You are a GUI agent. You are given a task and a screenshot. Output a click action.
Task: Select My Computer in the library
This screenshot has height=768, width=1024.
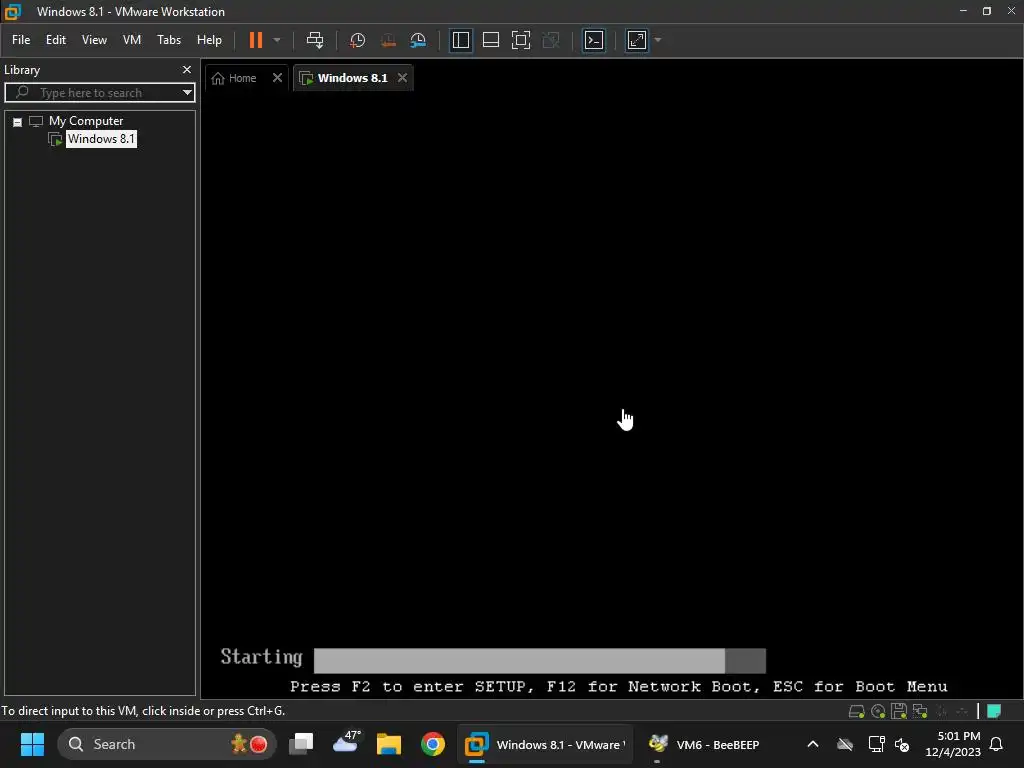tap(86, 121)
